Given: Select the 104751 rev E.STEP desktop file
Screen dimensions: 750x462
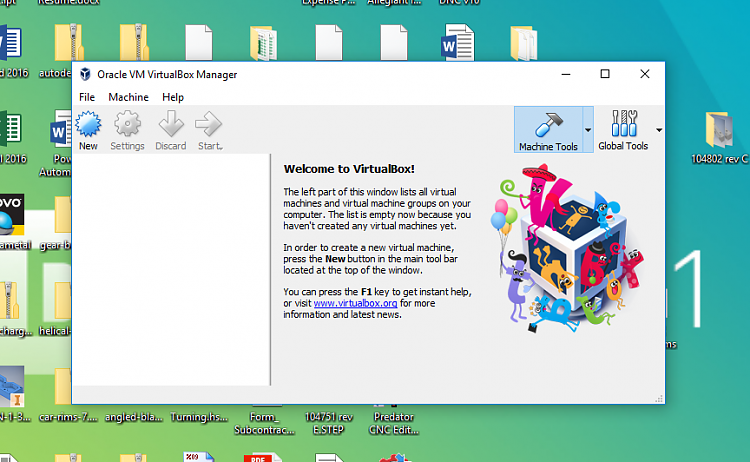Looking at the screenshot, I should pos(329,423).
